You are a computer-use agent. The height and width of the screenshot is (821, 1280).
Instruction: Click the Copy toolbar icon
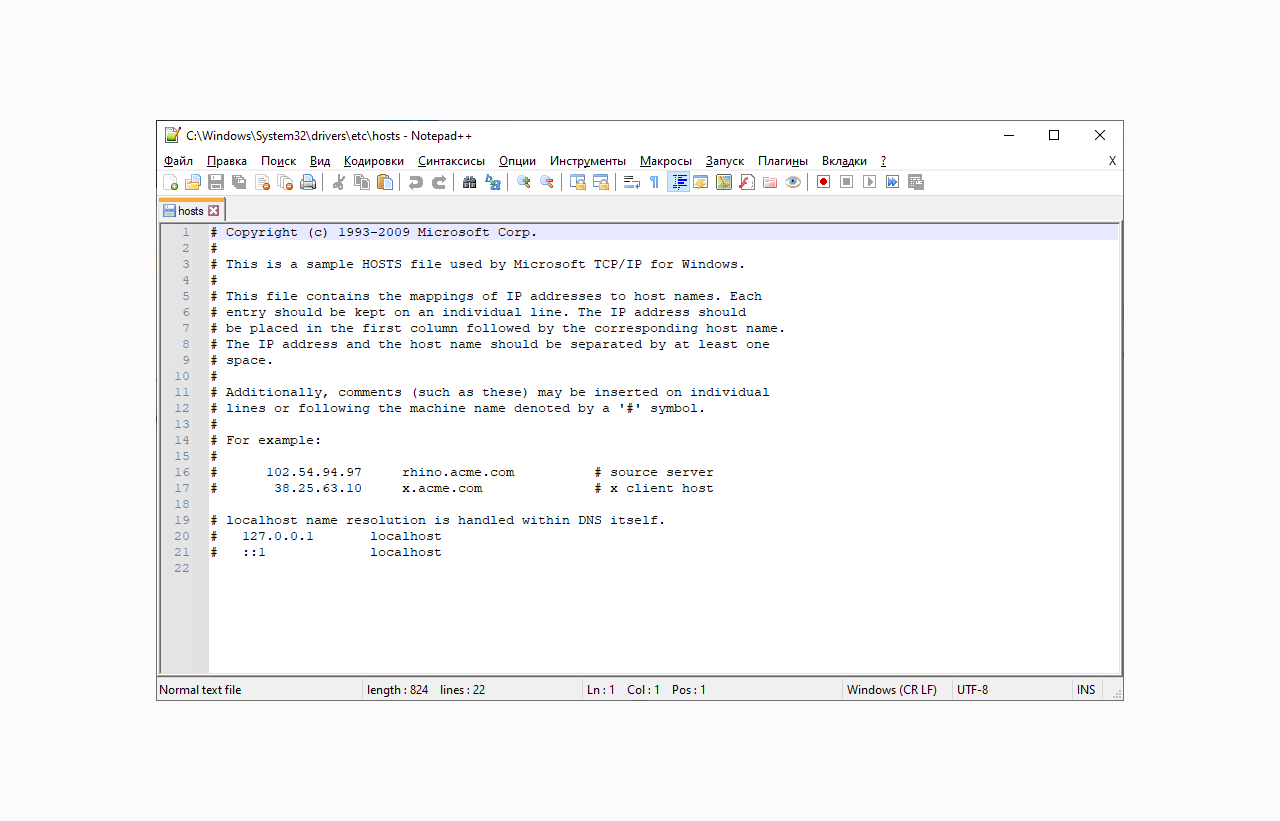pyautogui.click(x=362, y=182)
